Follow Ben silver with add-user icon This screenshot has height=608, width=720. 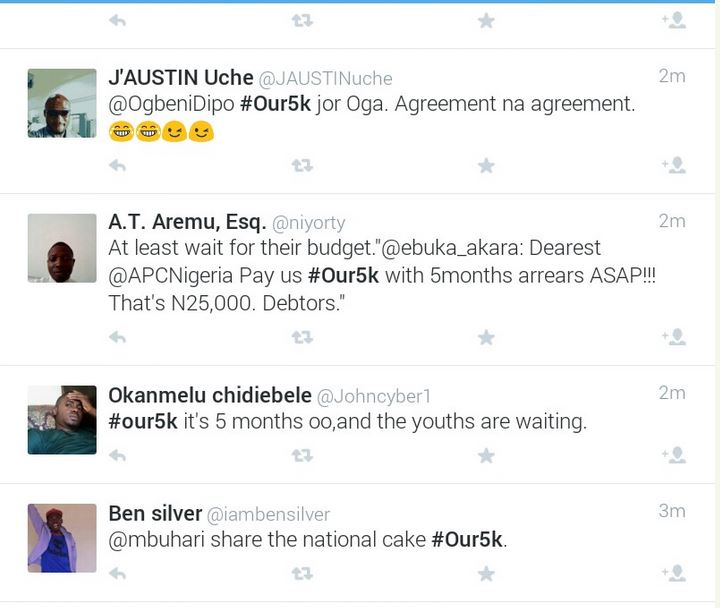[x=674, y=573]
